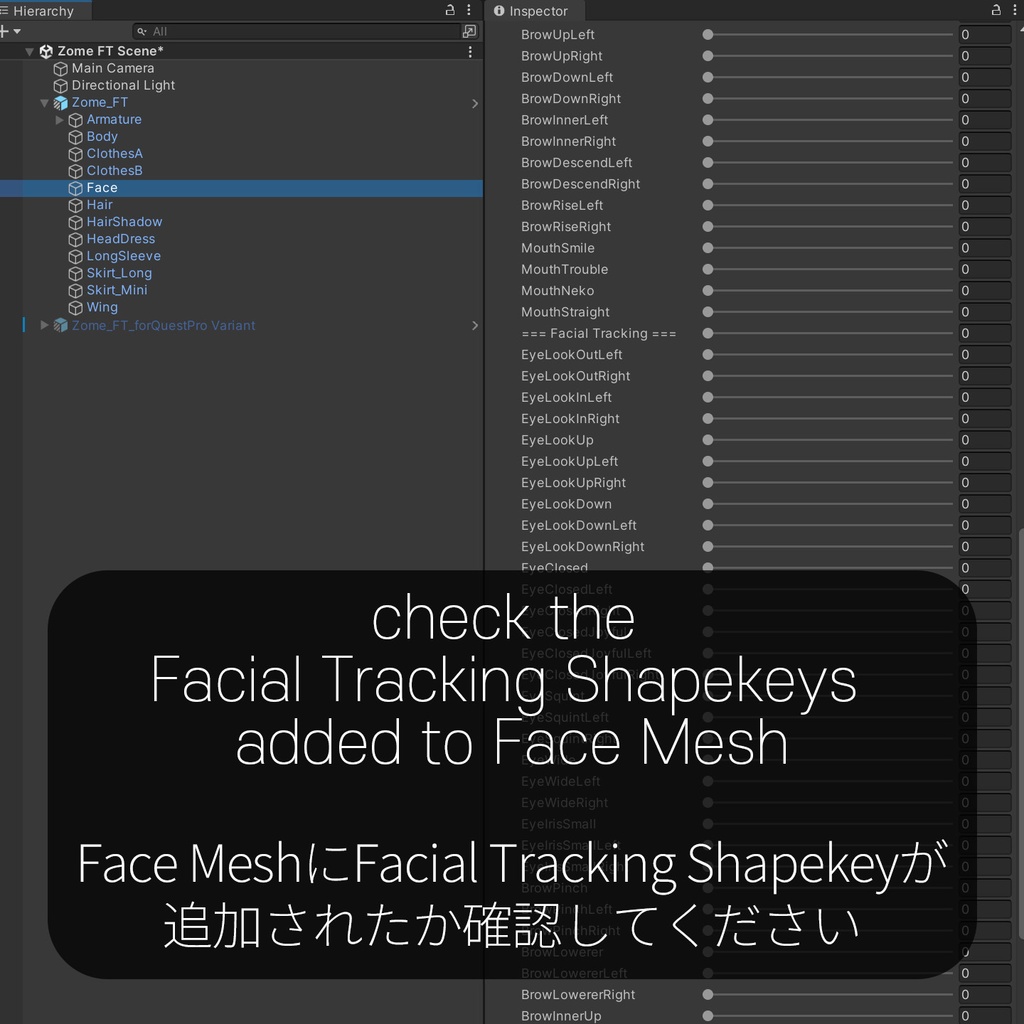Expand Zome_FT_forQuestPro Variant

44,325
